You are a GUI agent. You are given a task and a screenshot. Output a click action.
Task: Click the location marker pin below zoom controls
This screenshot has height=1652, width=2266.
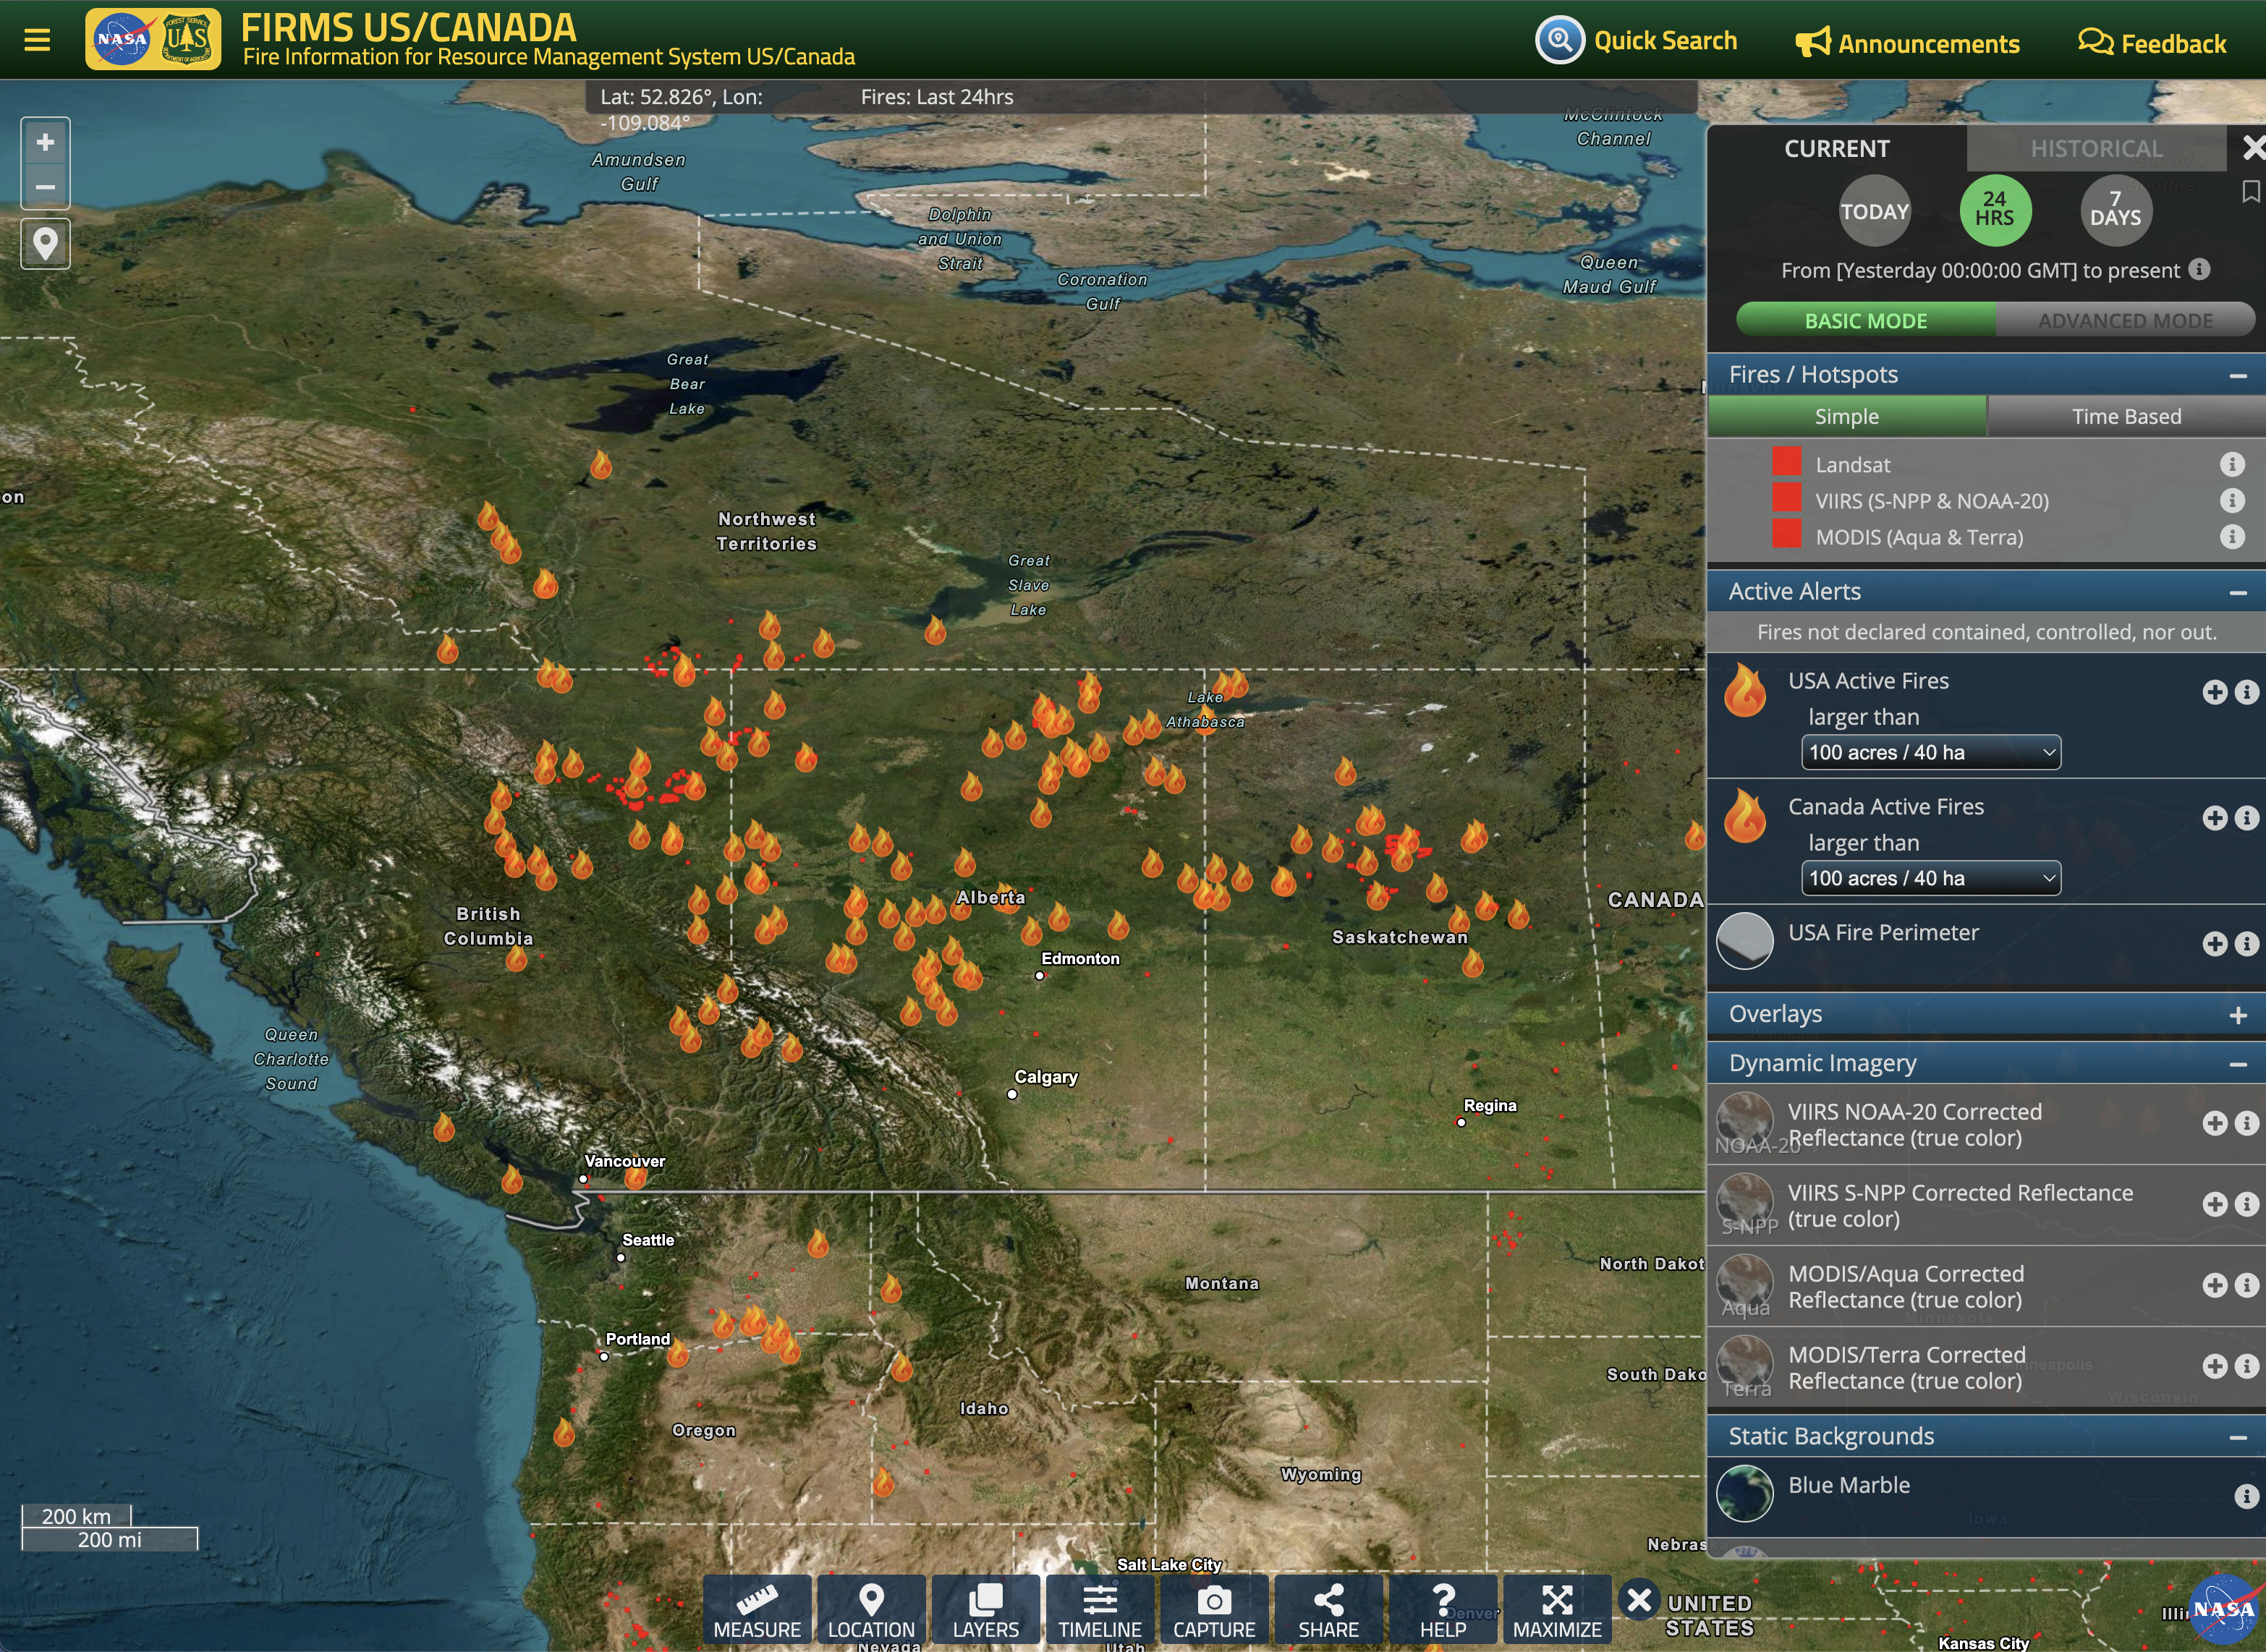click(45, 243)
